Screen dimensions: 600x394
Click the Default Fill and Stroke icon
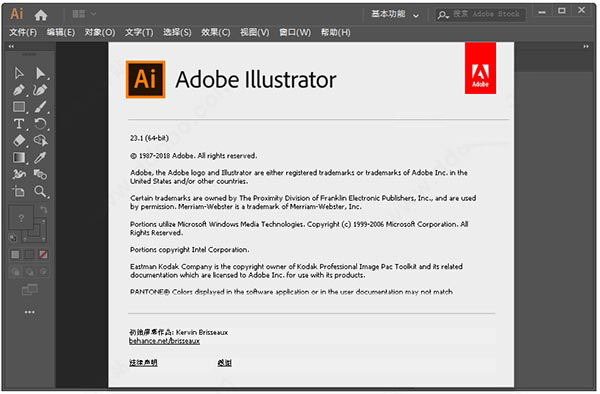pos(13,238)
